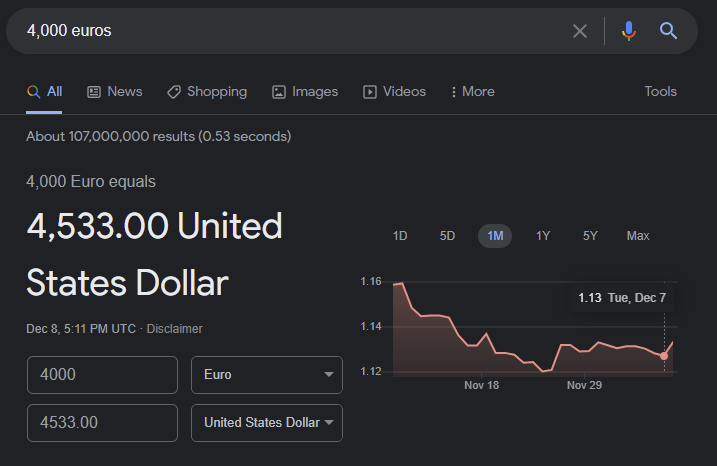Clear the search box with X icon

pos(580,31)
